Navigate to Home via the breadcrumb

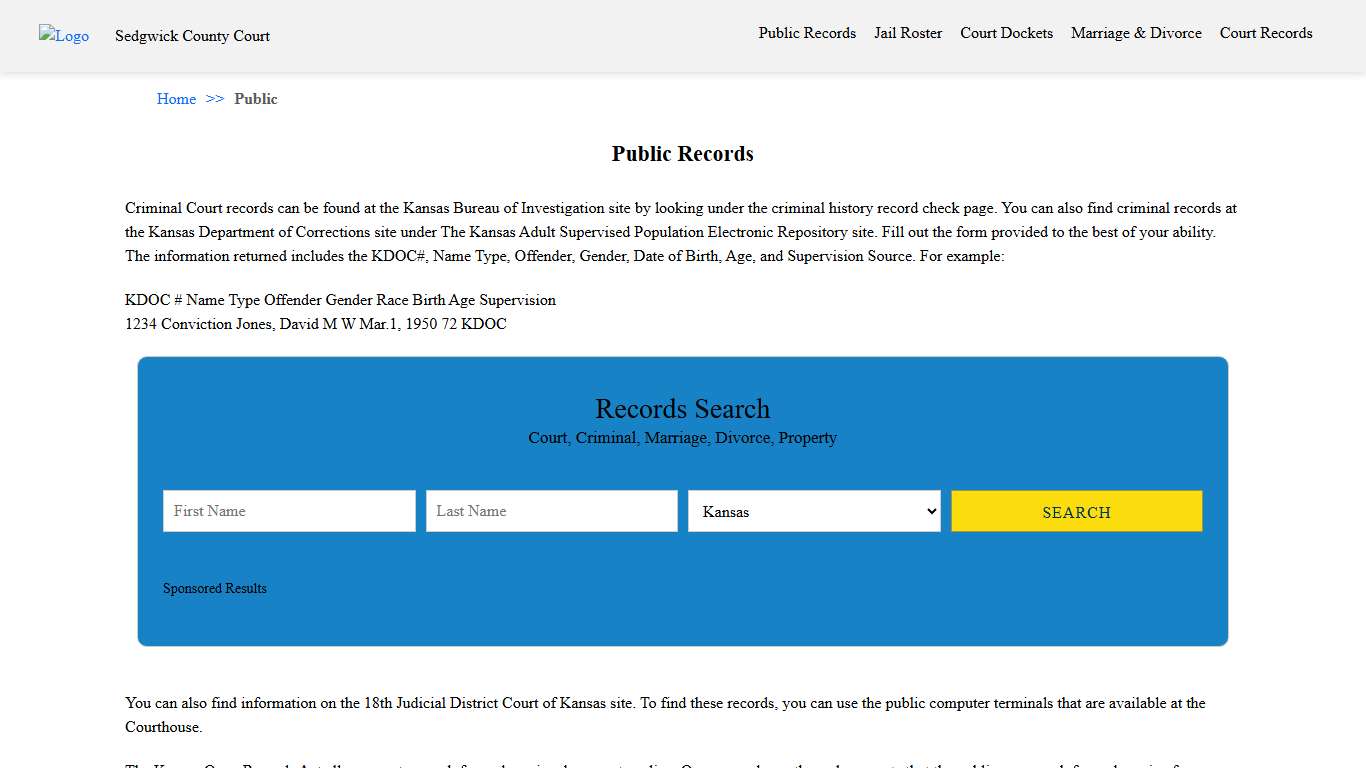pos(176,98)
